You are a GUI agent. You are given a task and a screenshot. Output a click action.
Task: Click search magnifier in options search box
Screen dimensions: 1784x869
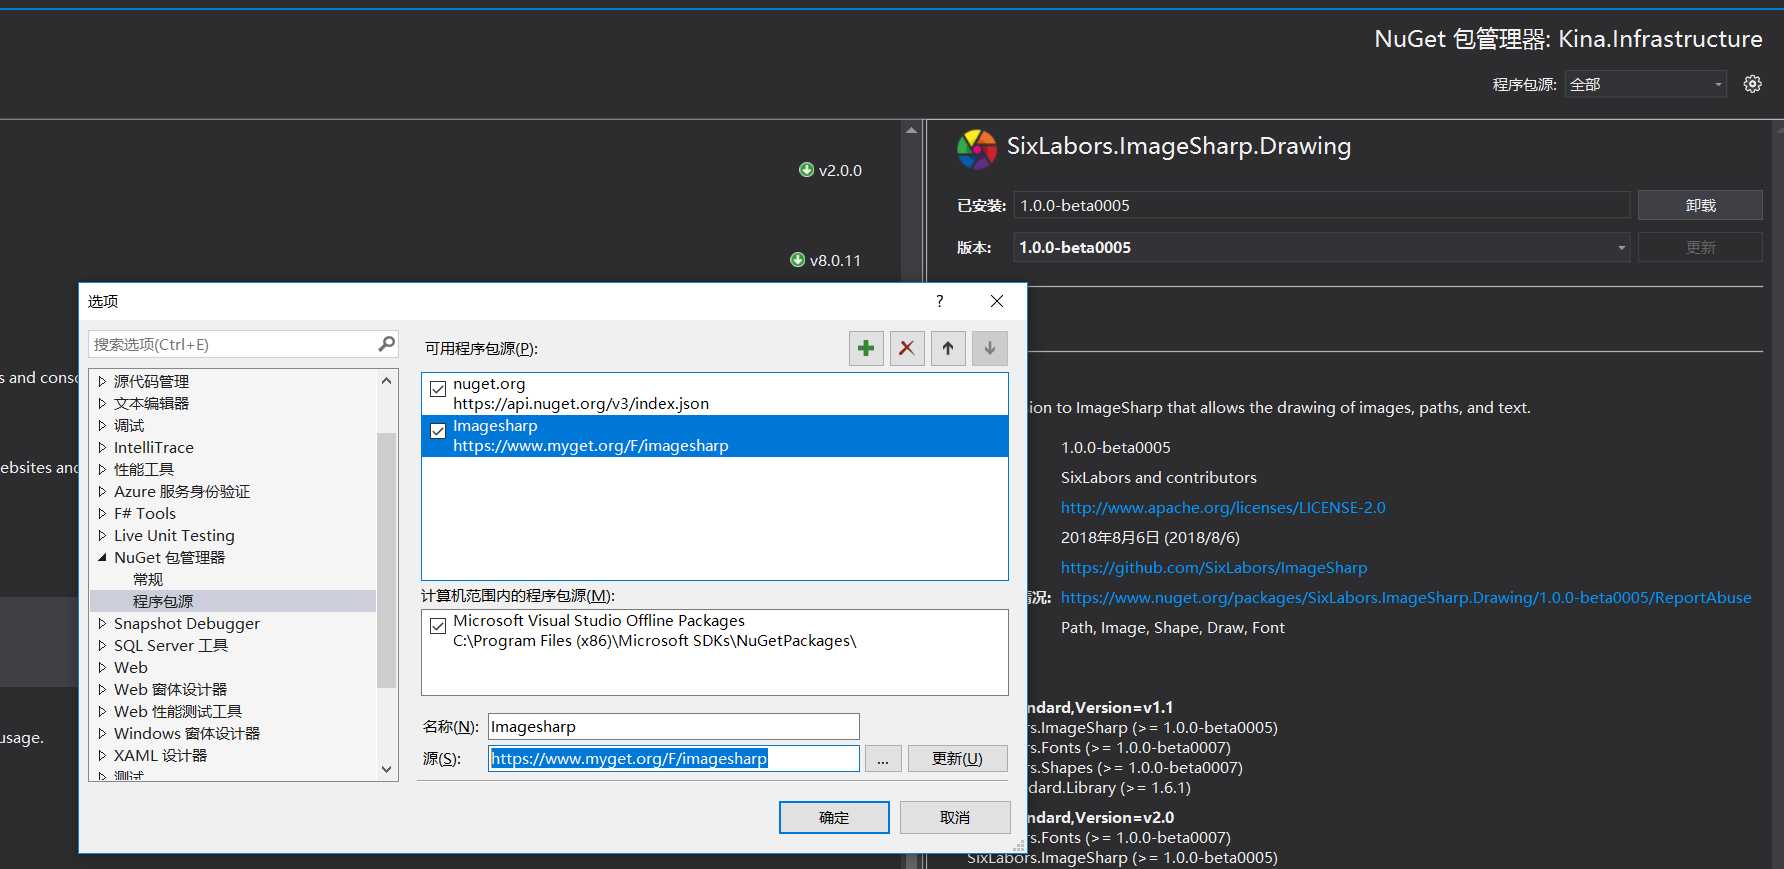[x=387, y=344]
